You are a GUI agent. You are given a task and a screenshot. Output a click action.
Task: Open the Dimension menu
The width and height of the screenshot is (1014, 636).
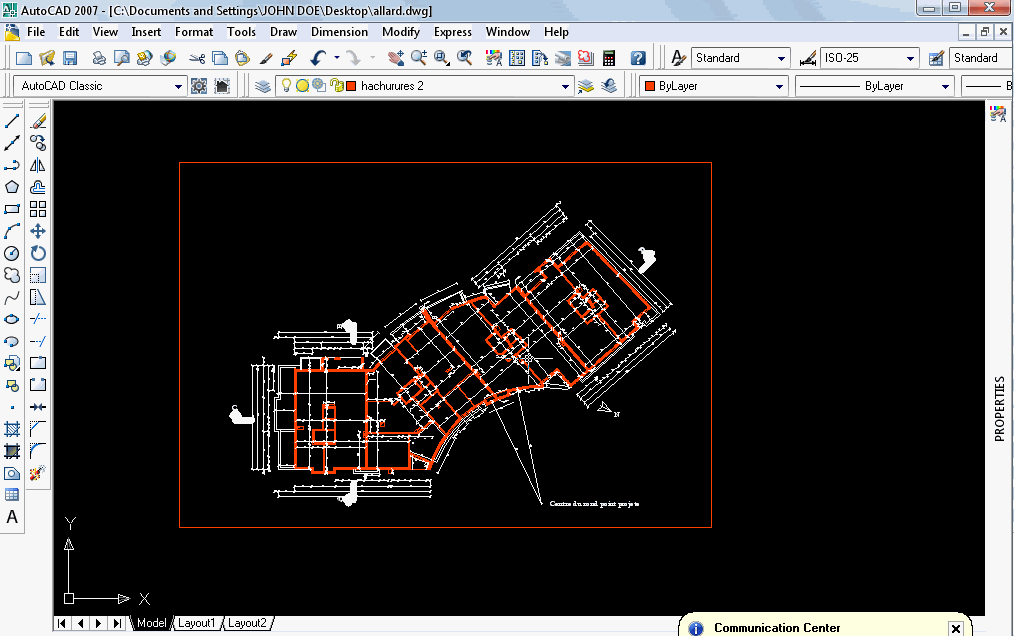click(x=339, y=32)
